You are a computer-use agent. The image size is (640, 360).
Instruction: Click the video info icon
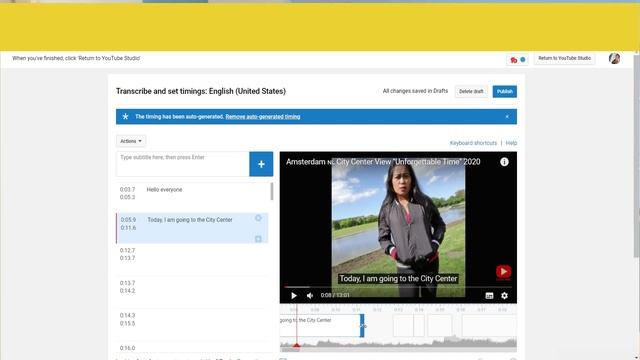[x=504, y=162]
